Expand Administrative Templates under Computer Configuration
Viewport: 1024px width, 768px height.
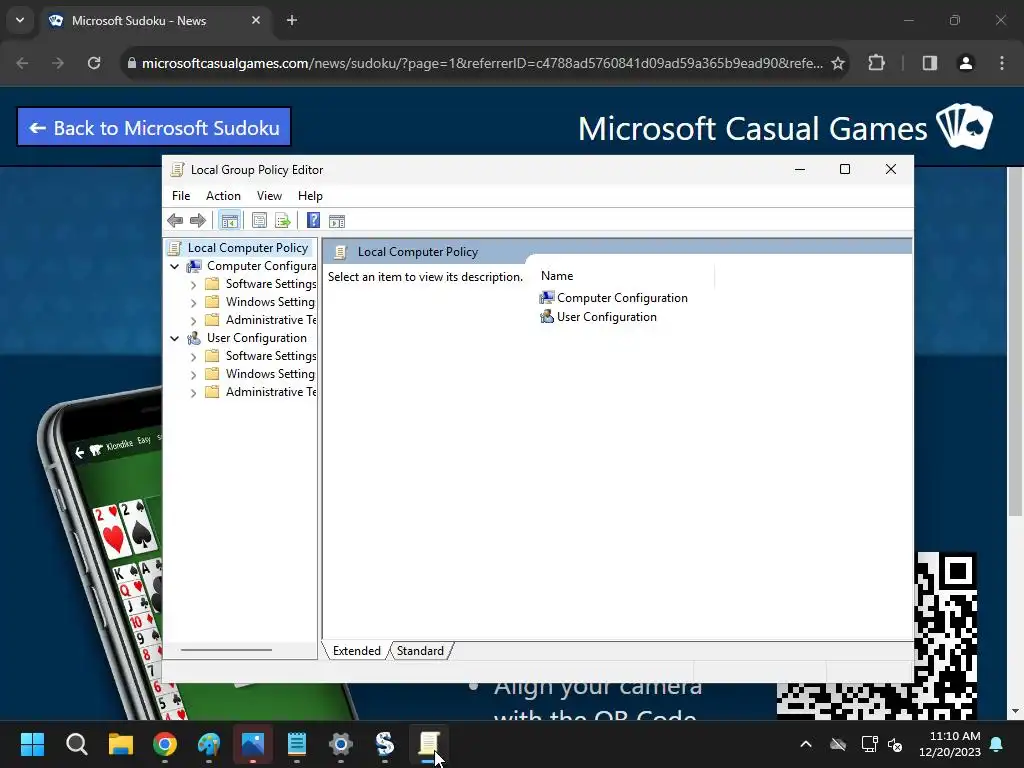point(193,321)
